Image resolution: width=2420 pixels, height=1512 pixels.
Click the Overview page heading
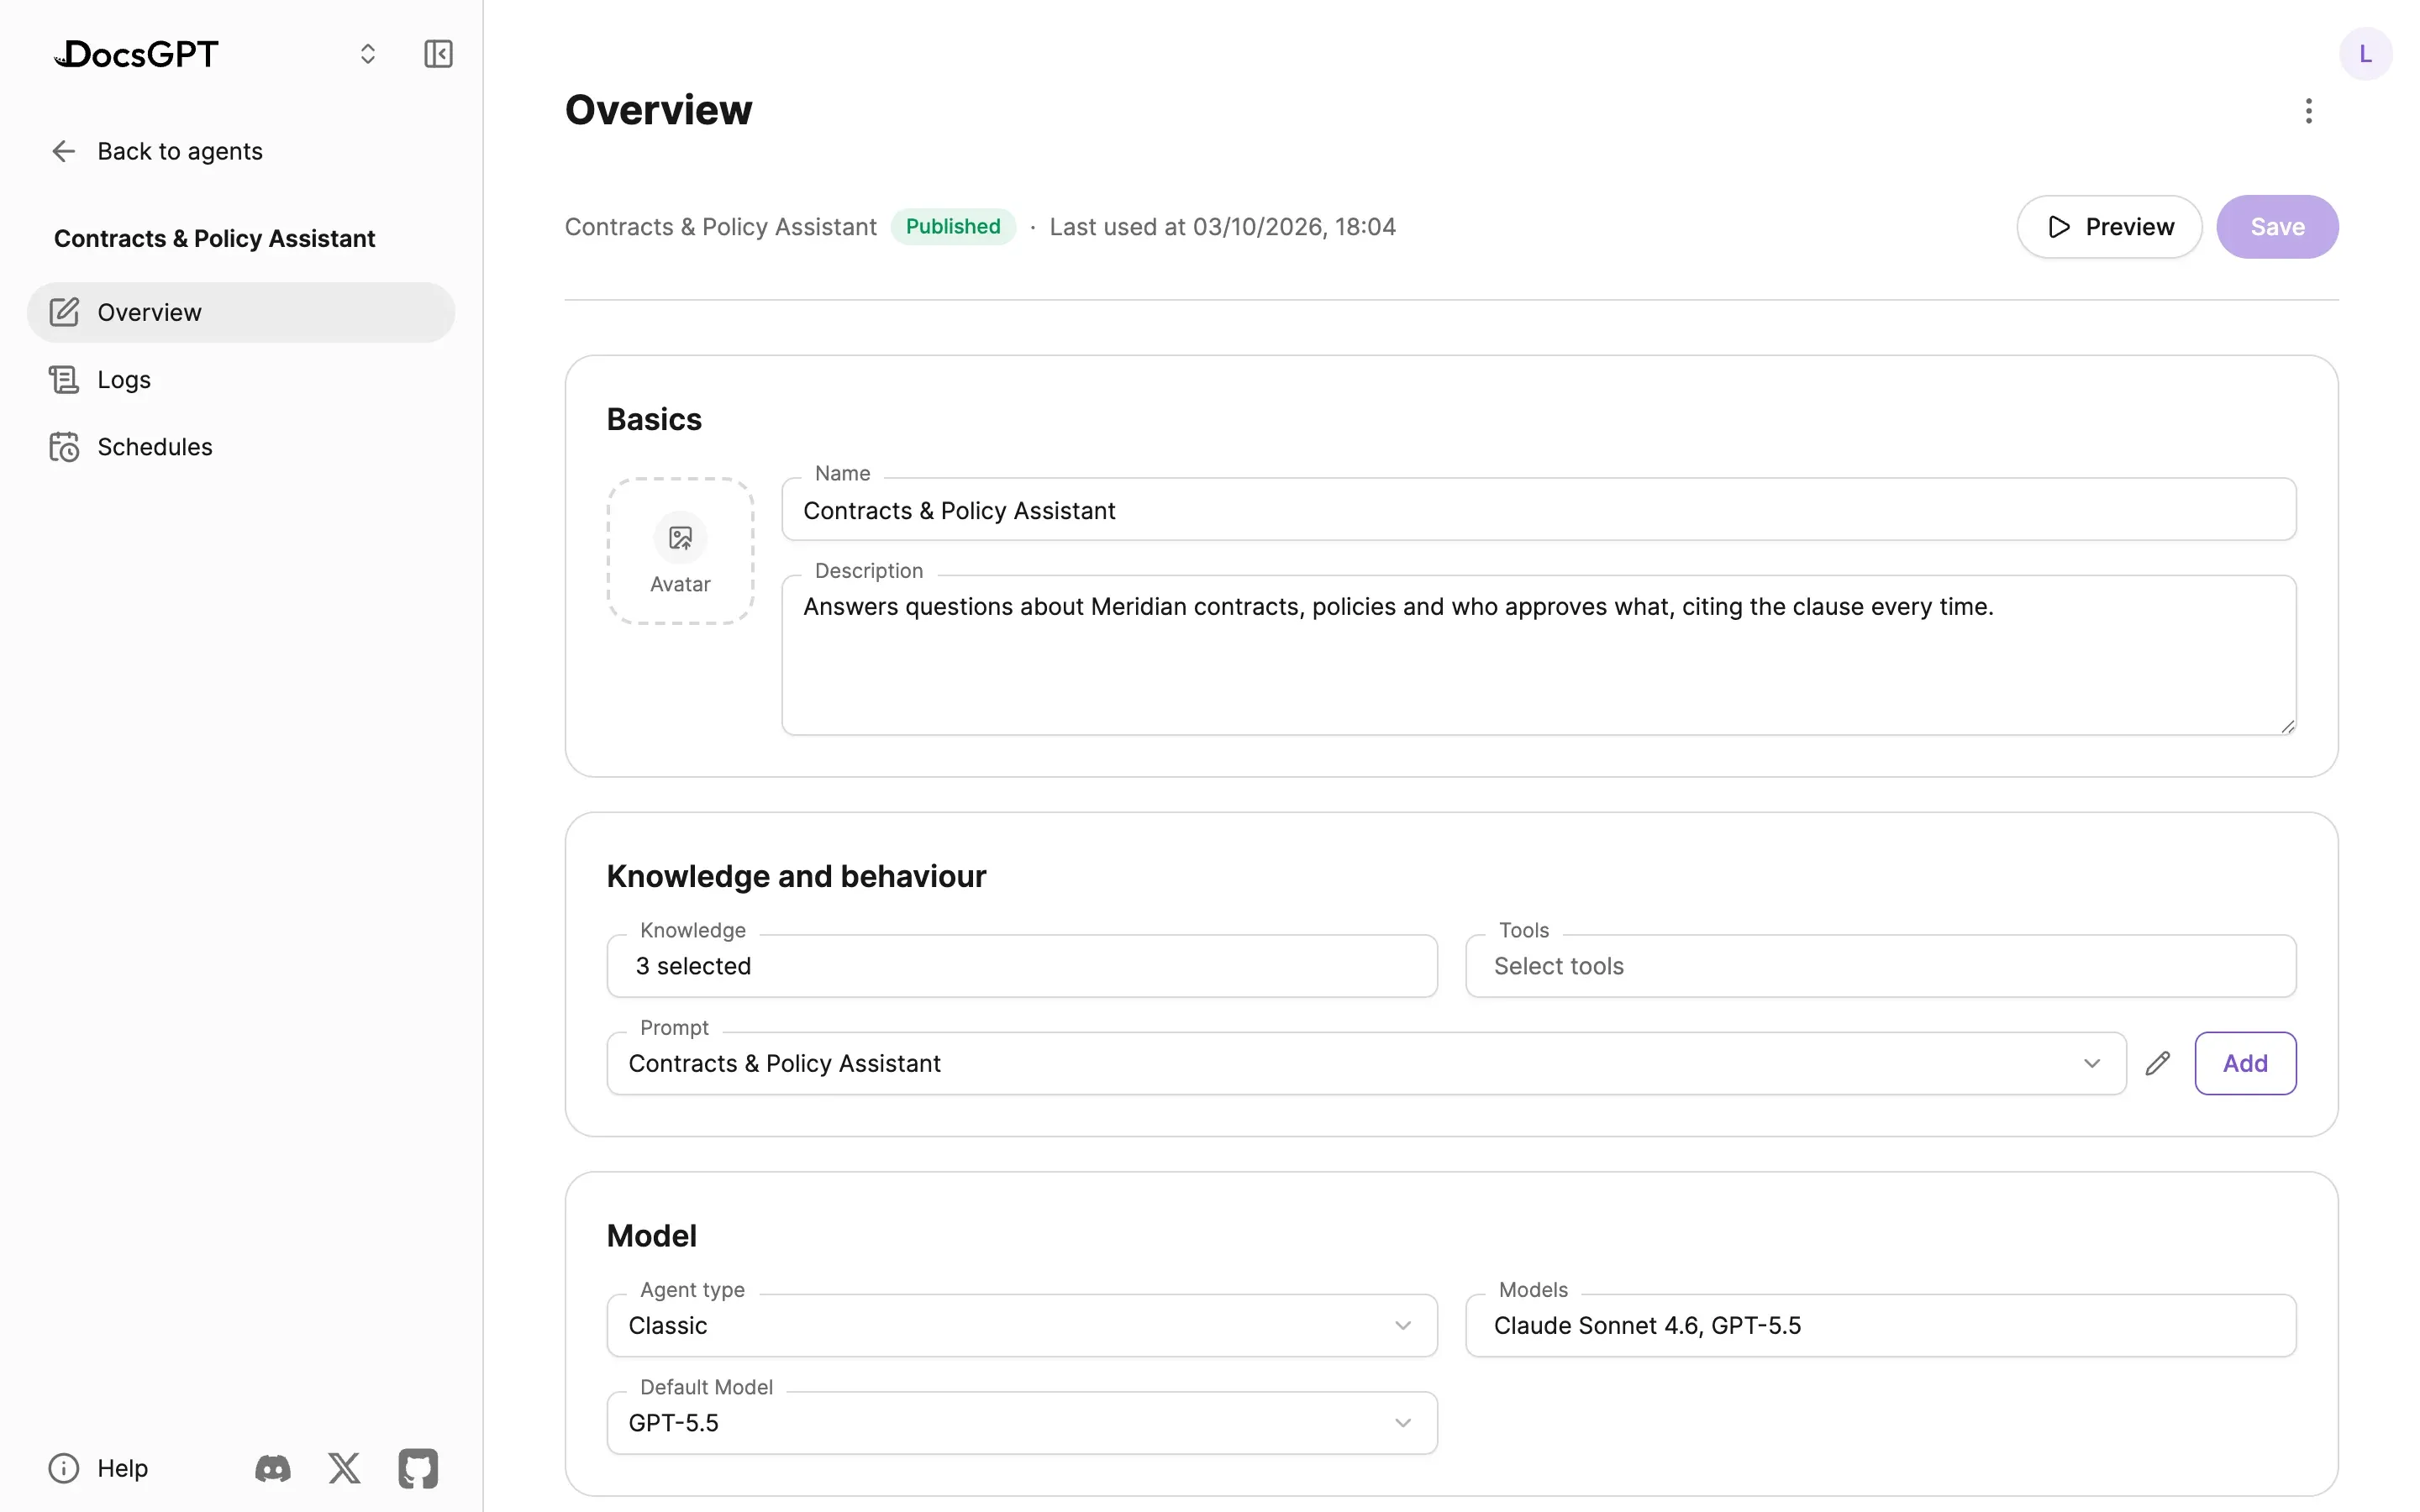658,110
